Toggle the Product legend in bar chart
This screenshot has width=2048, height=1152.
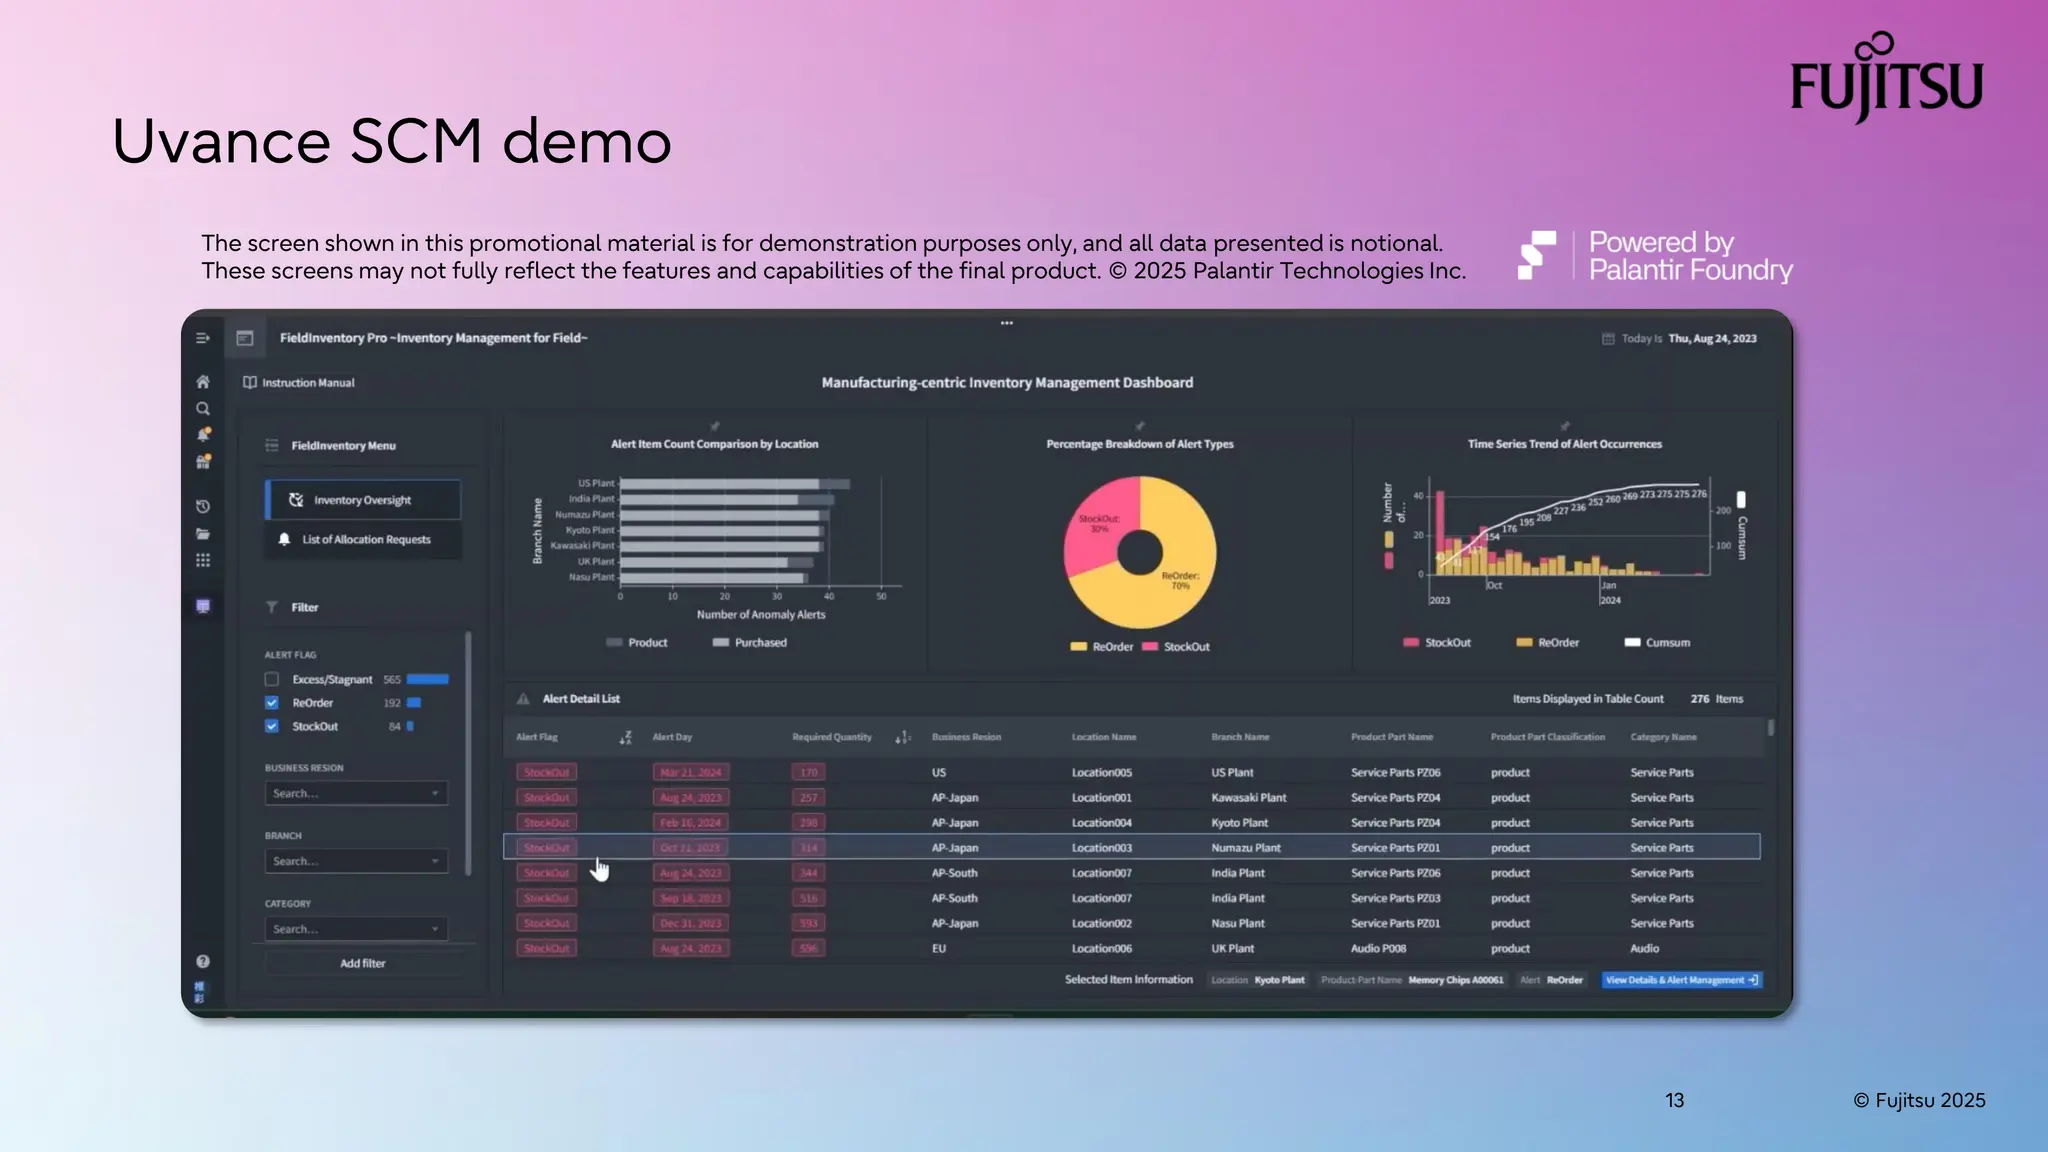(x=637, y=642)
